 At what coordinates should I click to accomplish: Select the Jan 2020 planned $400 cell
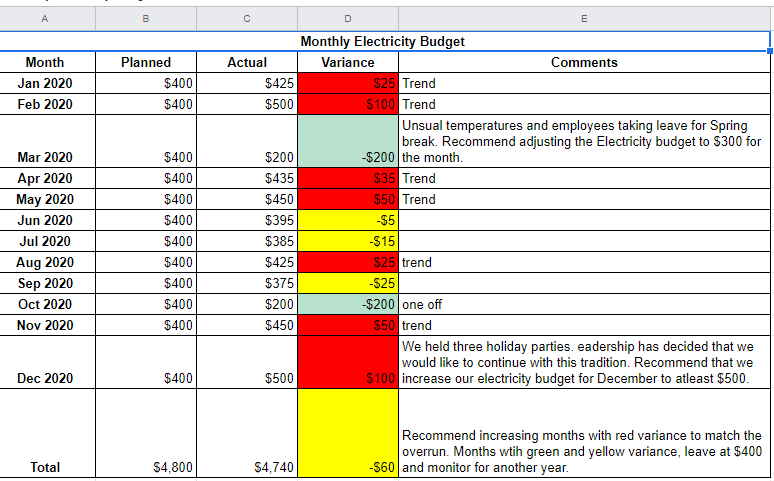pos(146,83)
